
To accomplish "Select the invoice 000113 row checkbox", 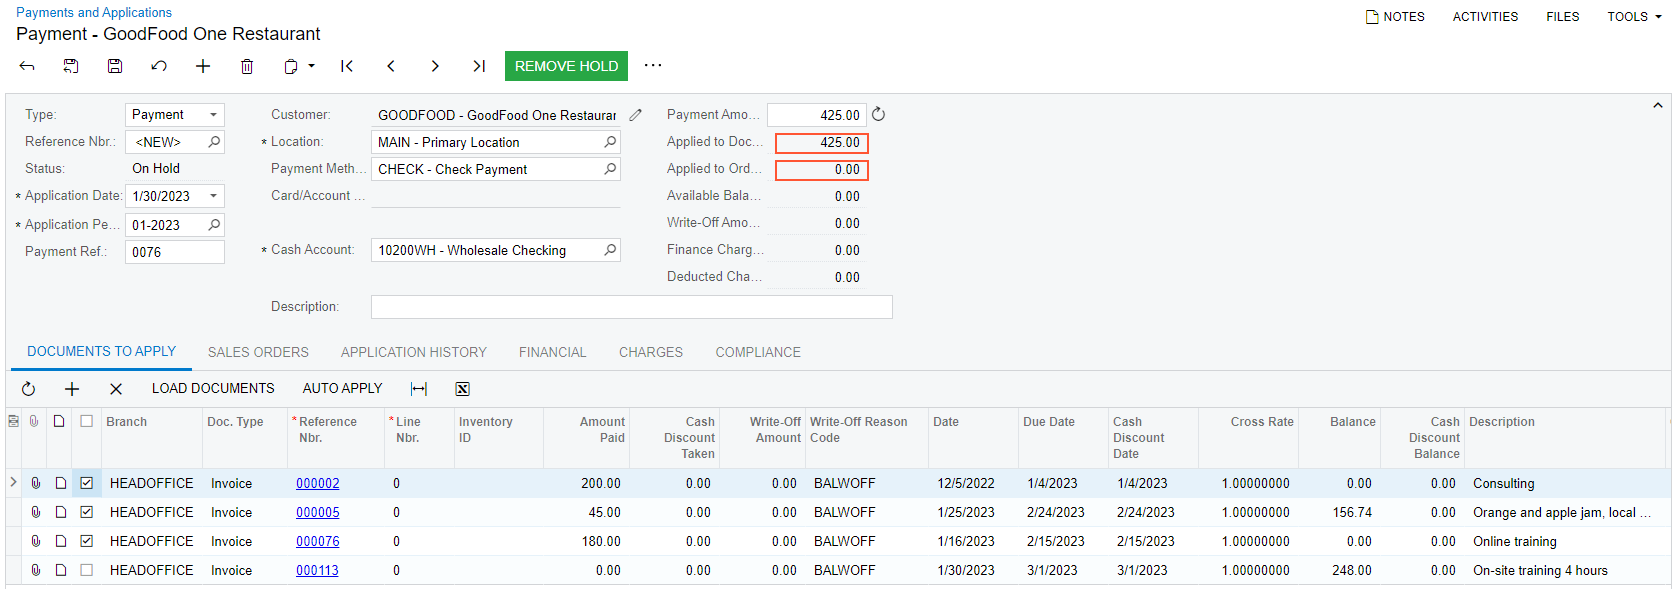I will click(87, 570).
